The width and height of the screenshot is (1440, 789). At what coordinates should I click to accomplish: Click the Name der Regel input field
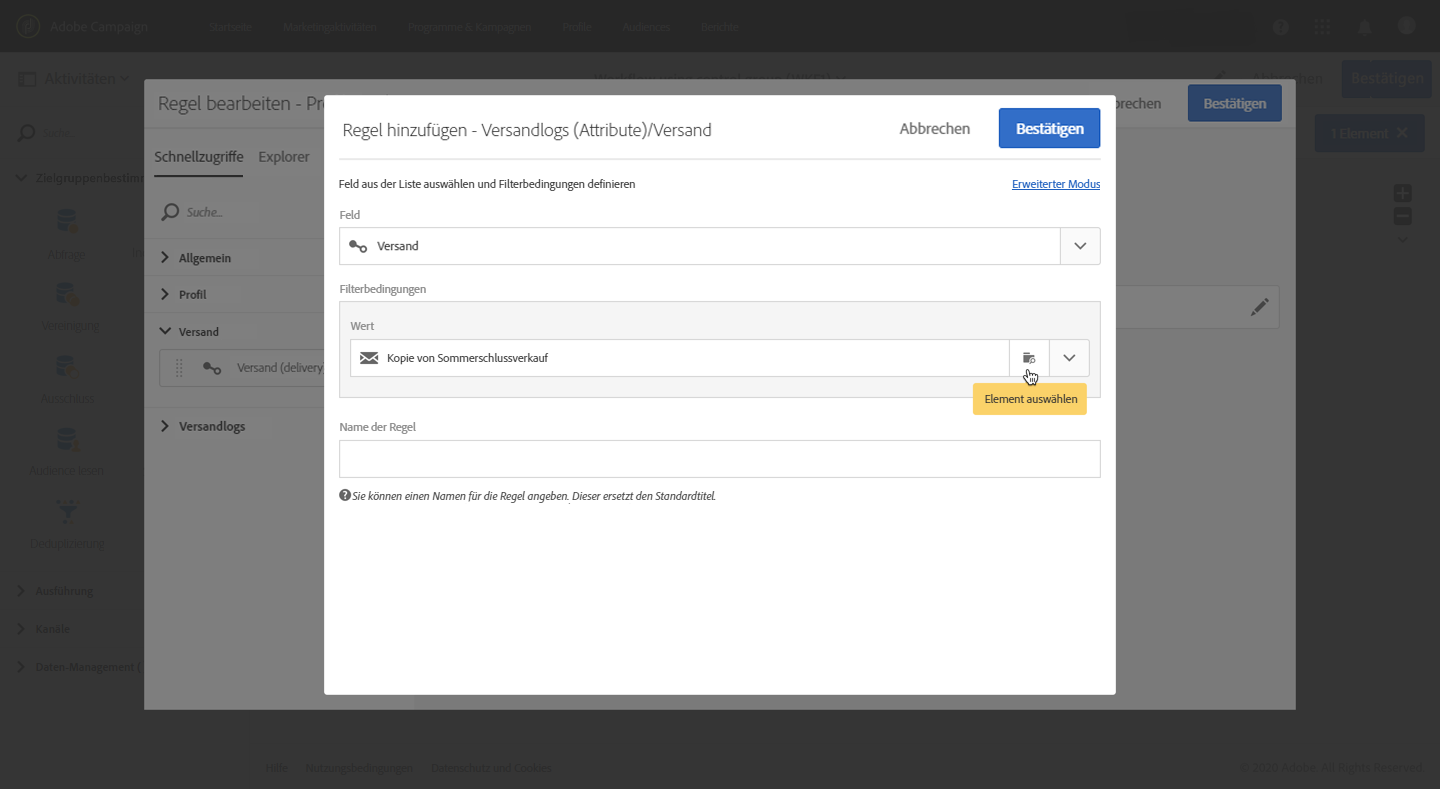(719, 459)
